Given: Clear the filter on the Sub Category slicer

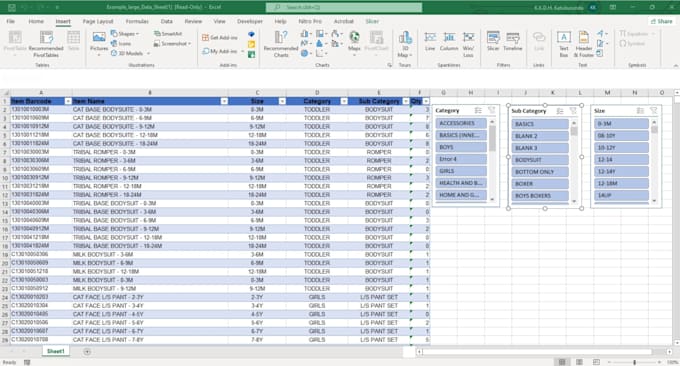Looking at the screenshot, I should [573, 111].
